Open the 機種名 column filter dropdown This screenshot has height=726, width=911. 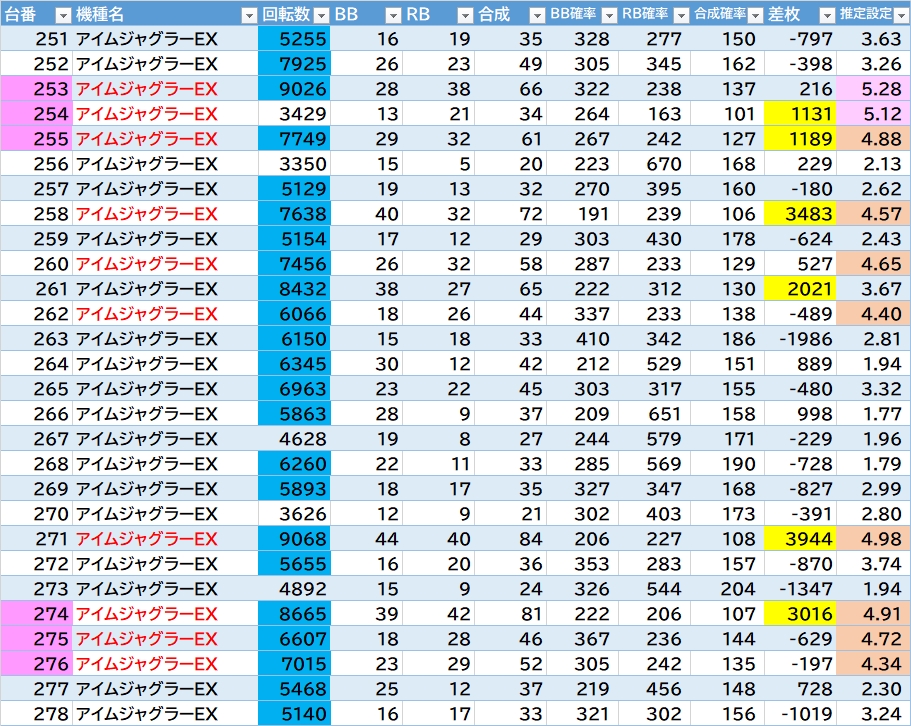click(x=249, y=16)
